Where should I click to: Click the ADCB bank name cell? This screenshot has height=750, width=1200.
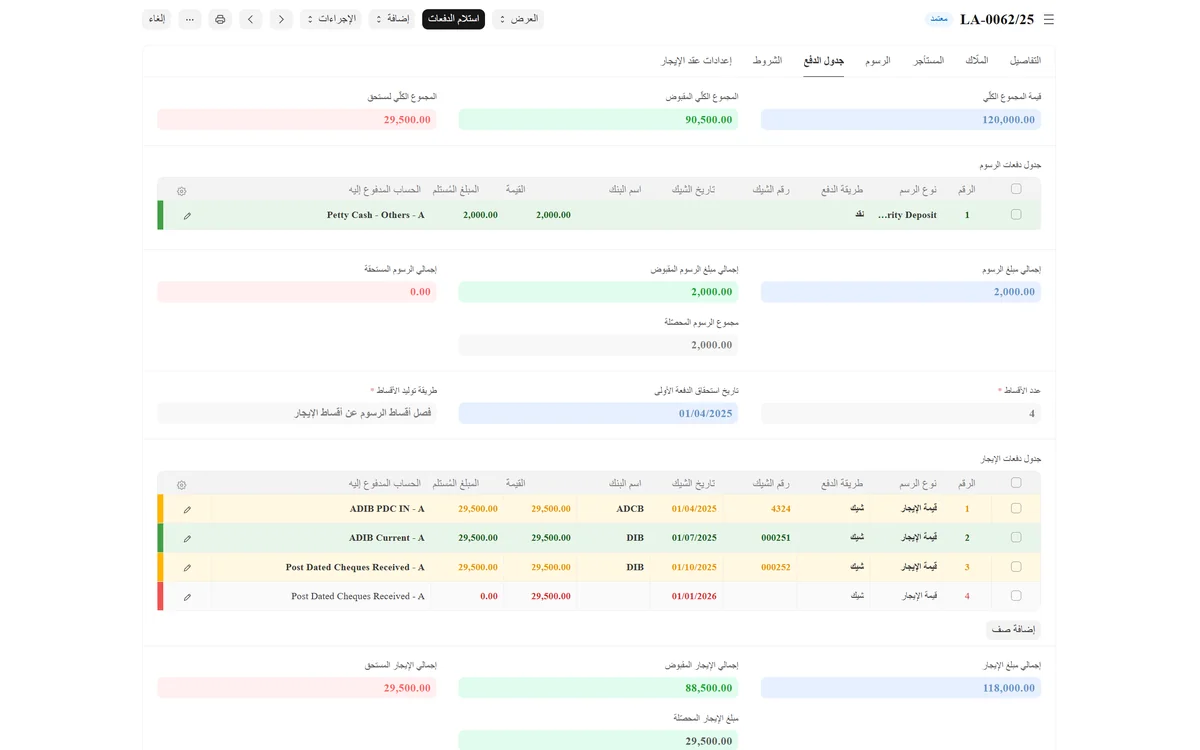pos(614,509)
